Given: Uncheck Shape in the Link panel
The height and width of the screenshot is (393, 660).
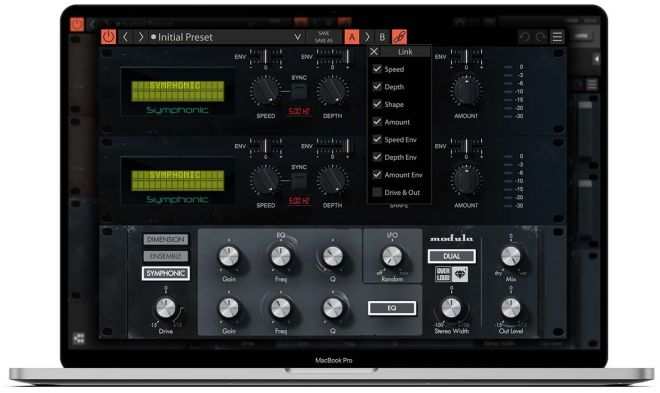Looking at the screenshot, I should (x=377, y=104).
